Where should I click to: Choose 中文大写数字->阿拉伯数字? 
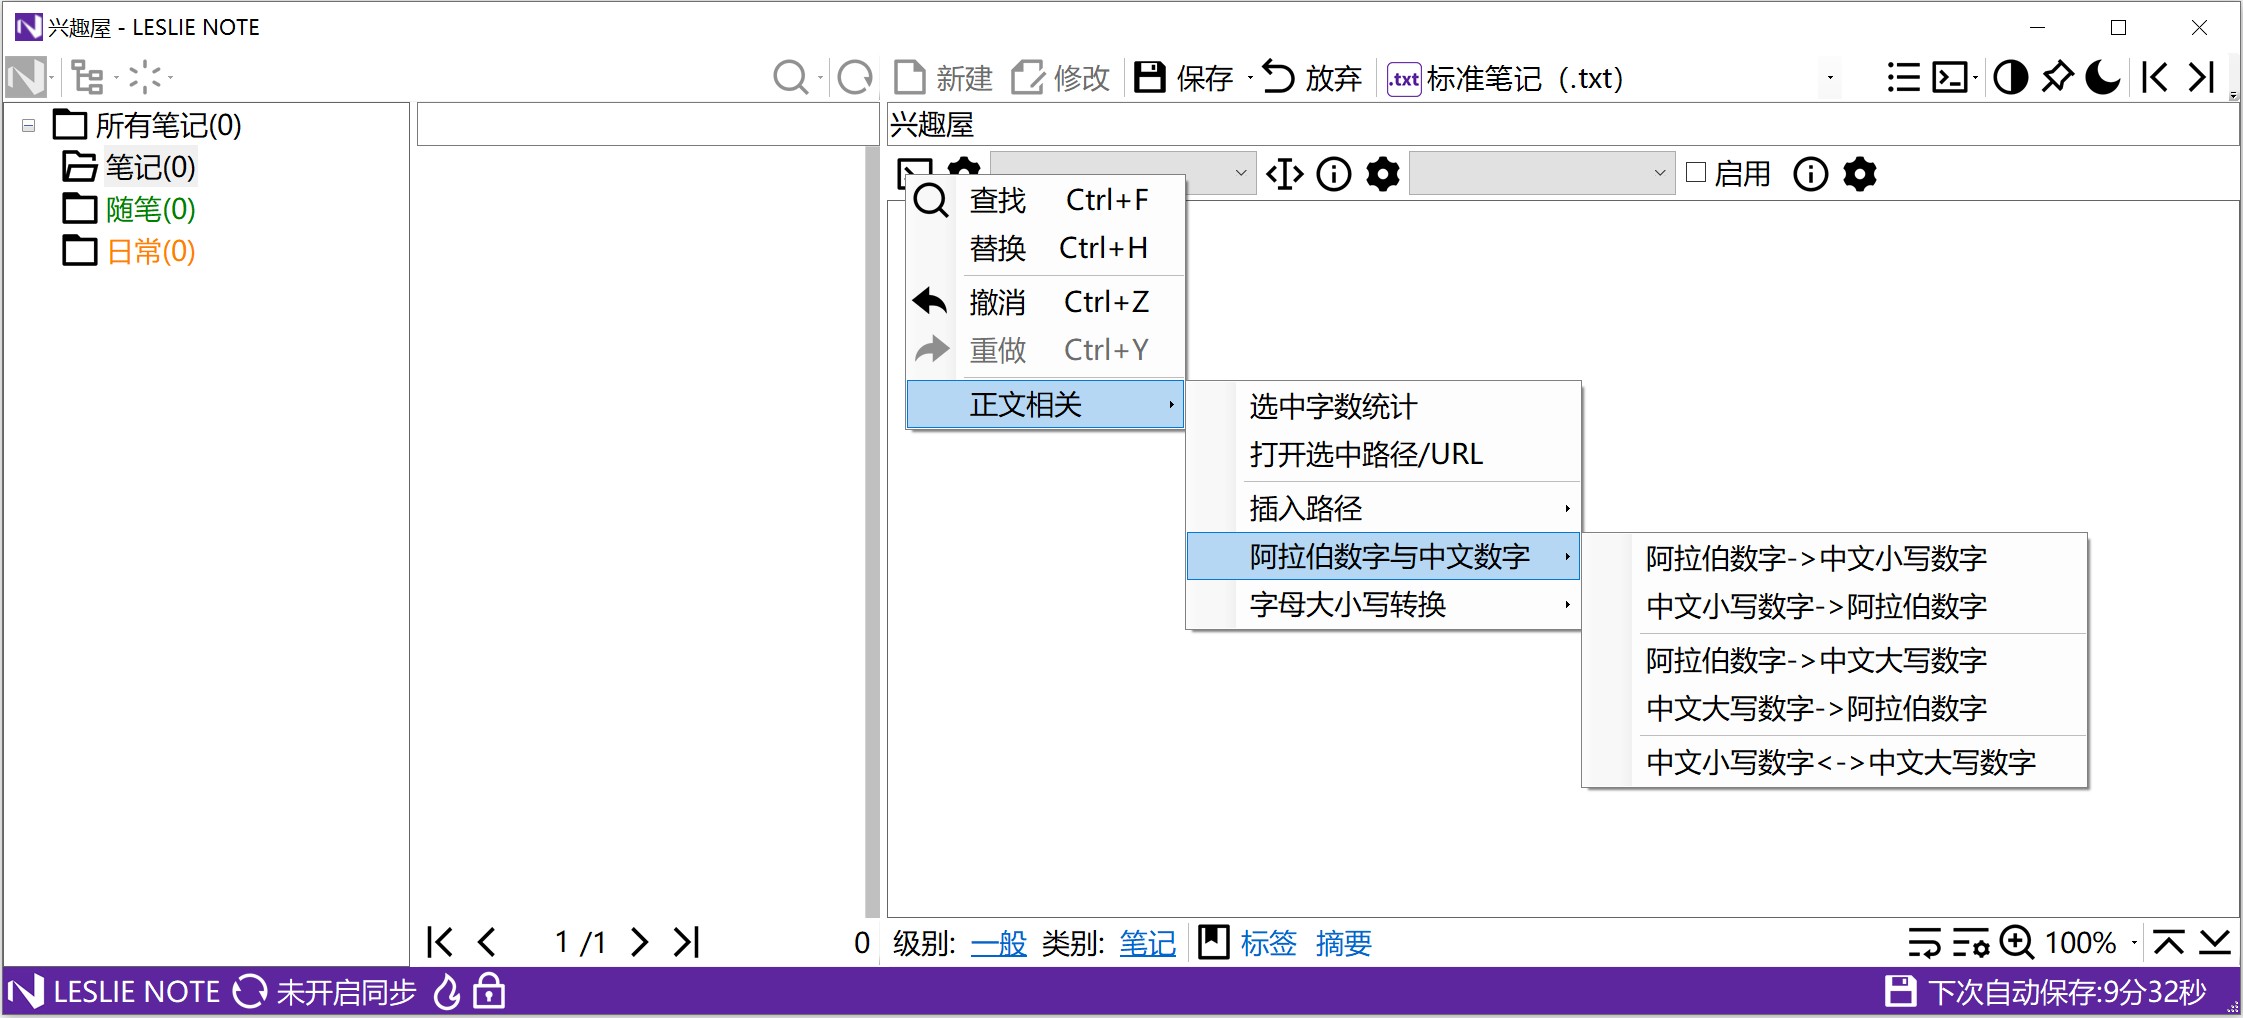tap(1836, 708)
